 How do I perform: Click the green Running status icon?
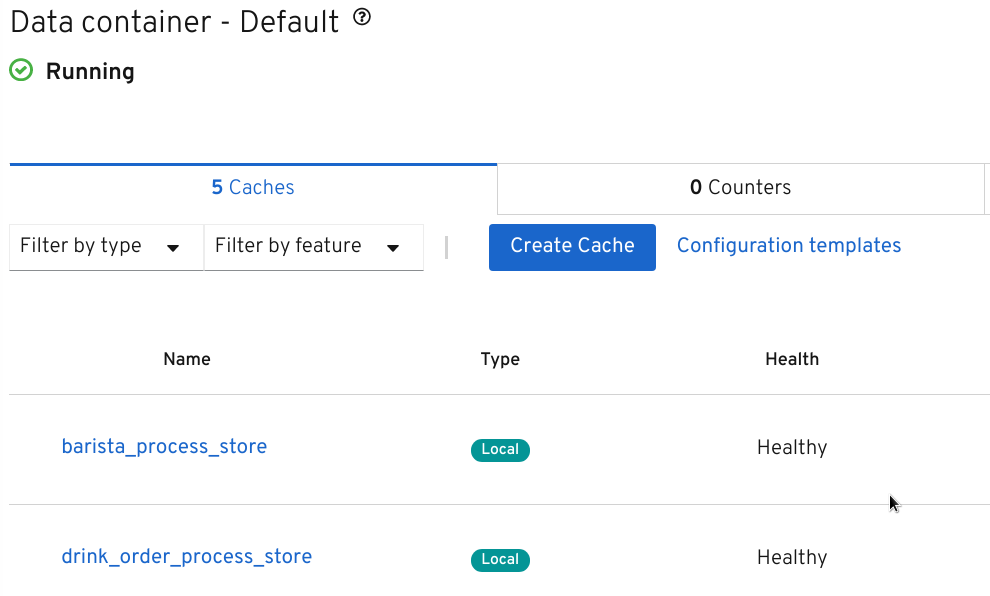point(20,70)
